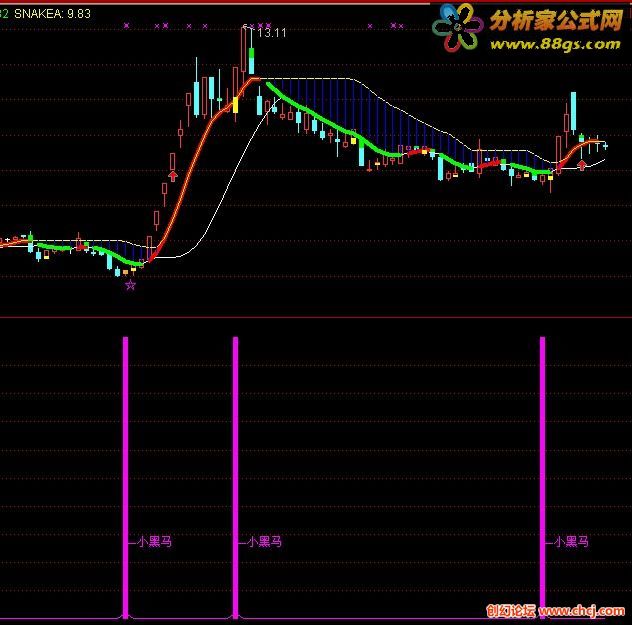632x625 pixels.
Task: Click the red up arrow near the chart's right end
Action: (x=582, y=165)
